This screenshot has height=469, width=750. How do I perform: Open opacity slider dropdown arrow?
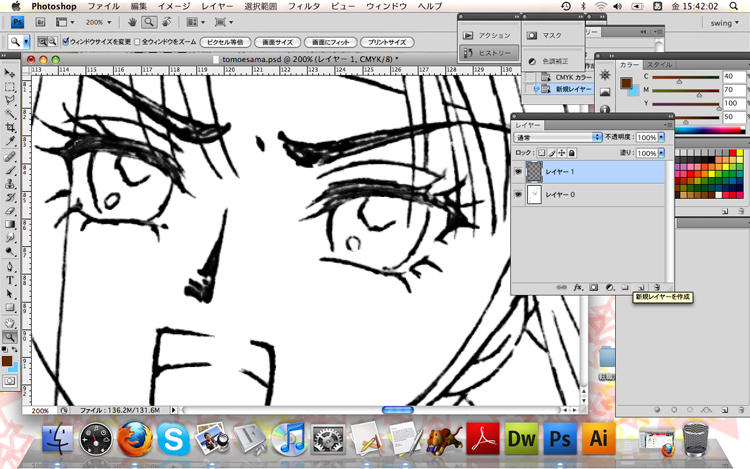662,138
